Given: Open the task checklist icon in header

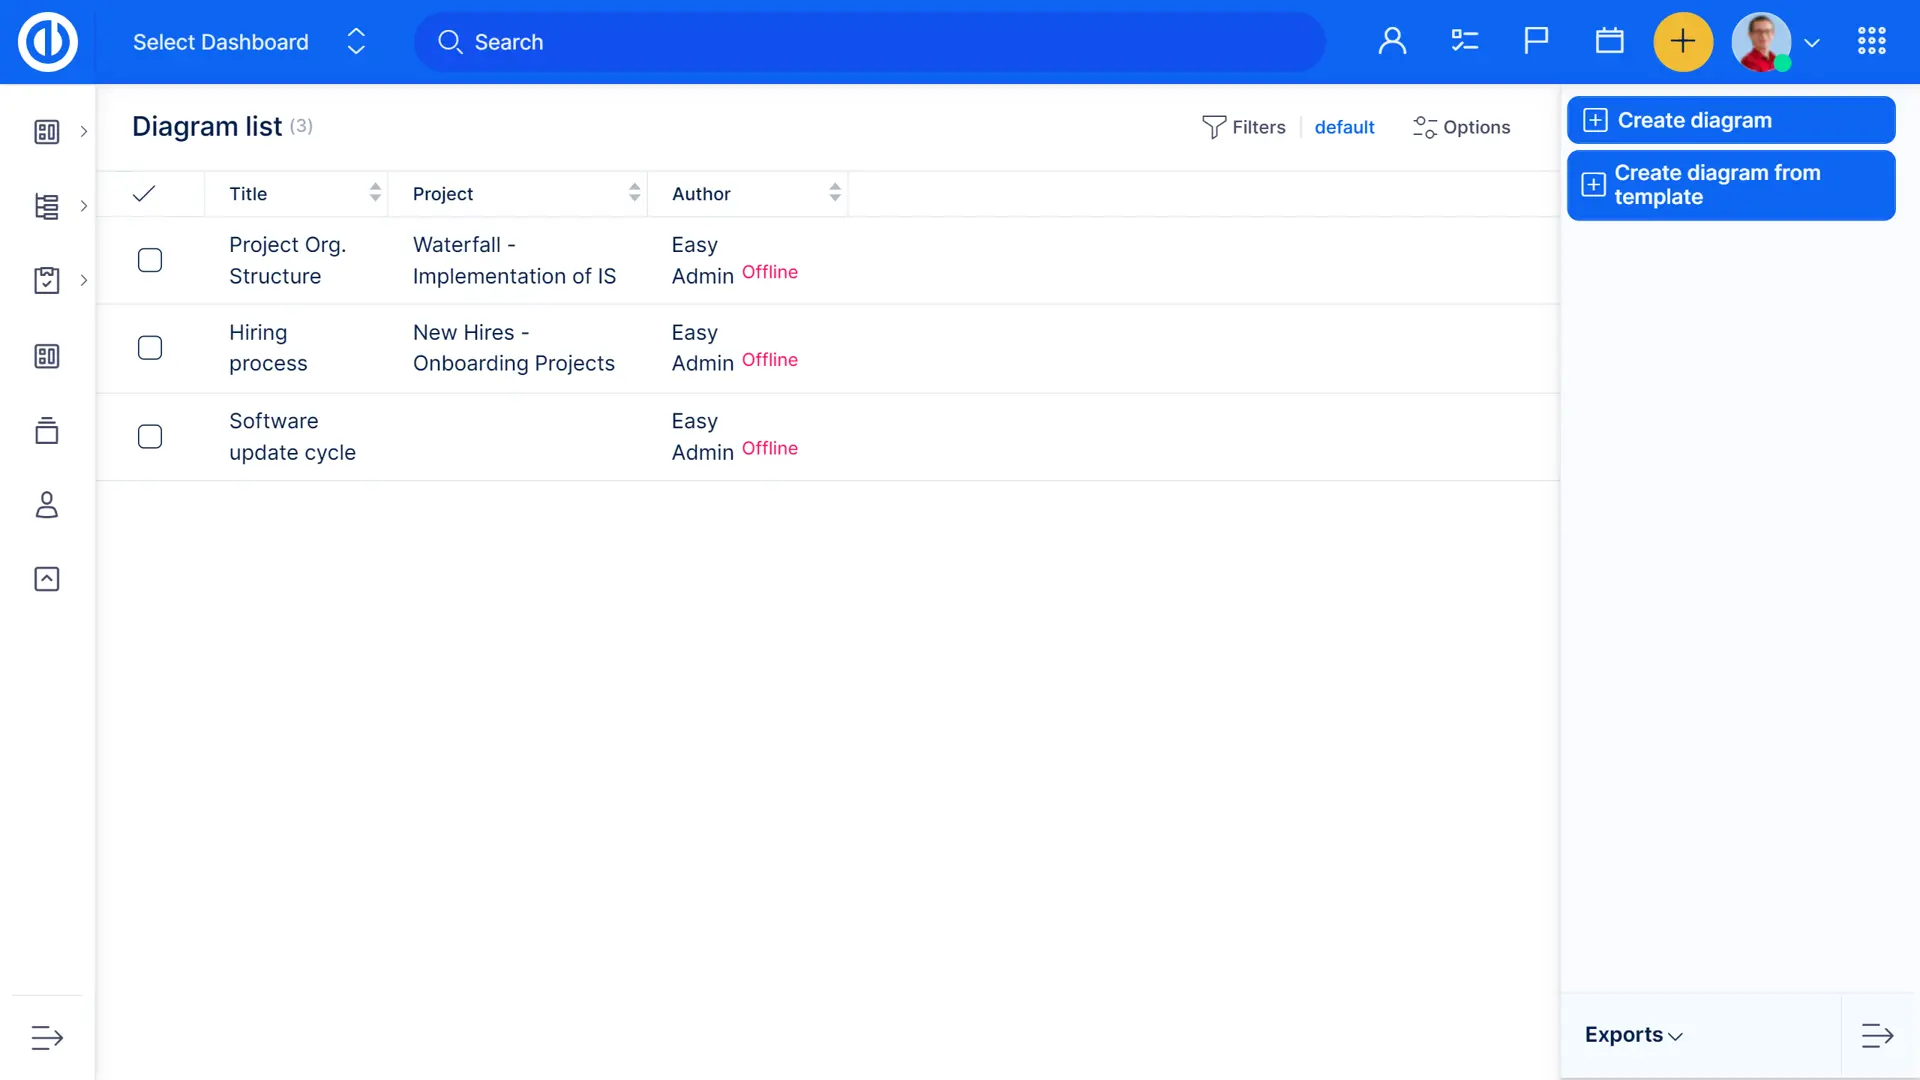Looking at the screenshot, I should pos(1464,41).
